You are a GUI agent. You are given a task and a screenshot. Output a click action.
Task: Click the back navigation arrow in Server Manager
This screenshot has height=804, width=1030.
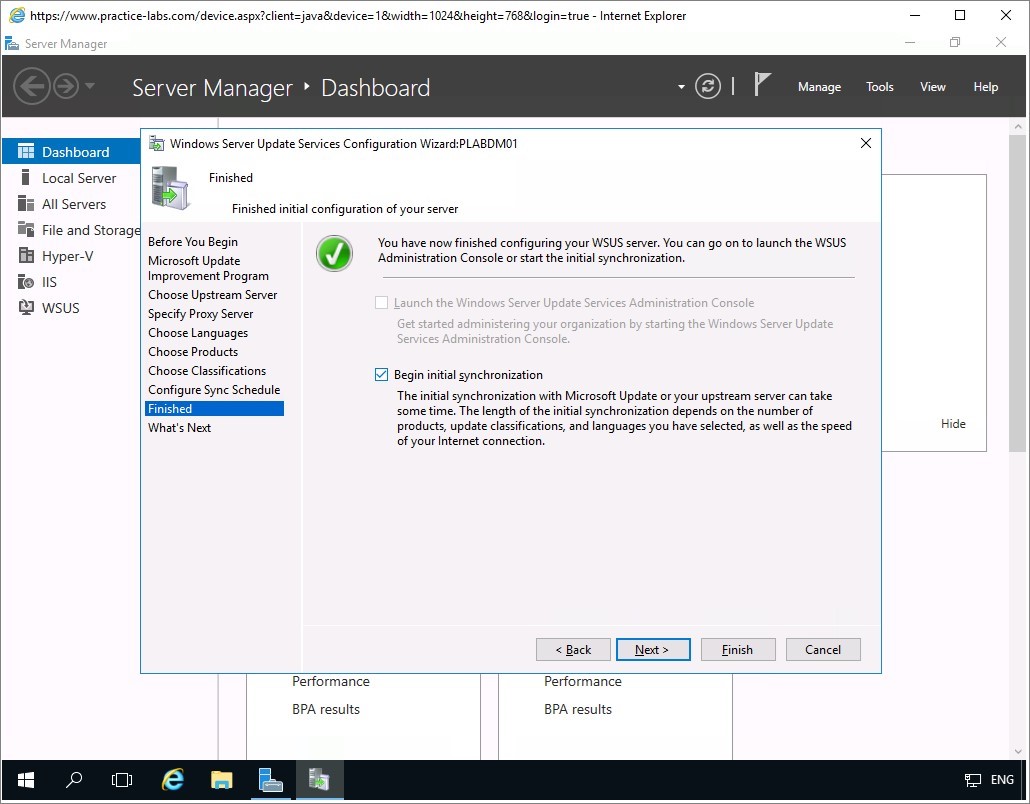point(32,87)
